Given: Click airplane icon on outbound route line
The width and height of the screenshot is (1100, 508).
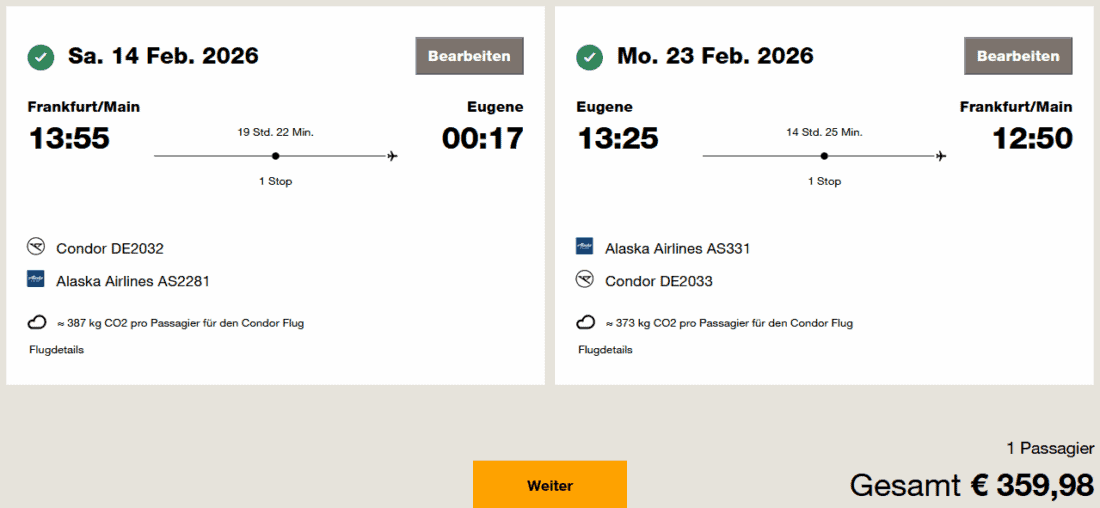Looking at the screenshot, I should pyautogui.click(x=392, y=156).
